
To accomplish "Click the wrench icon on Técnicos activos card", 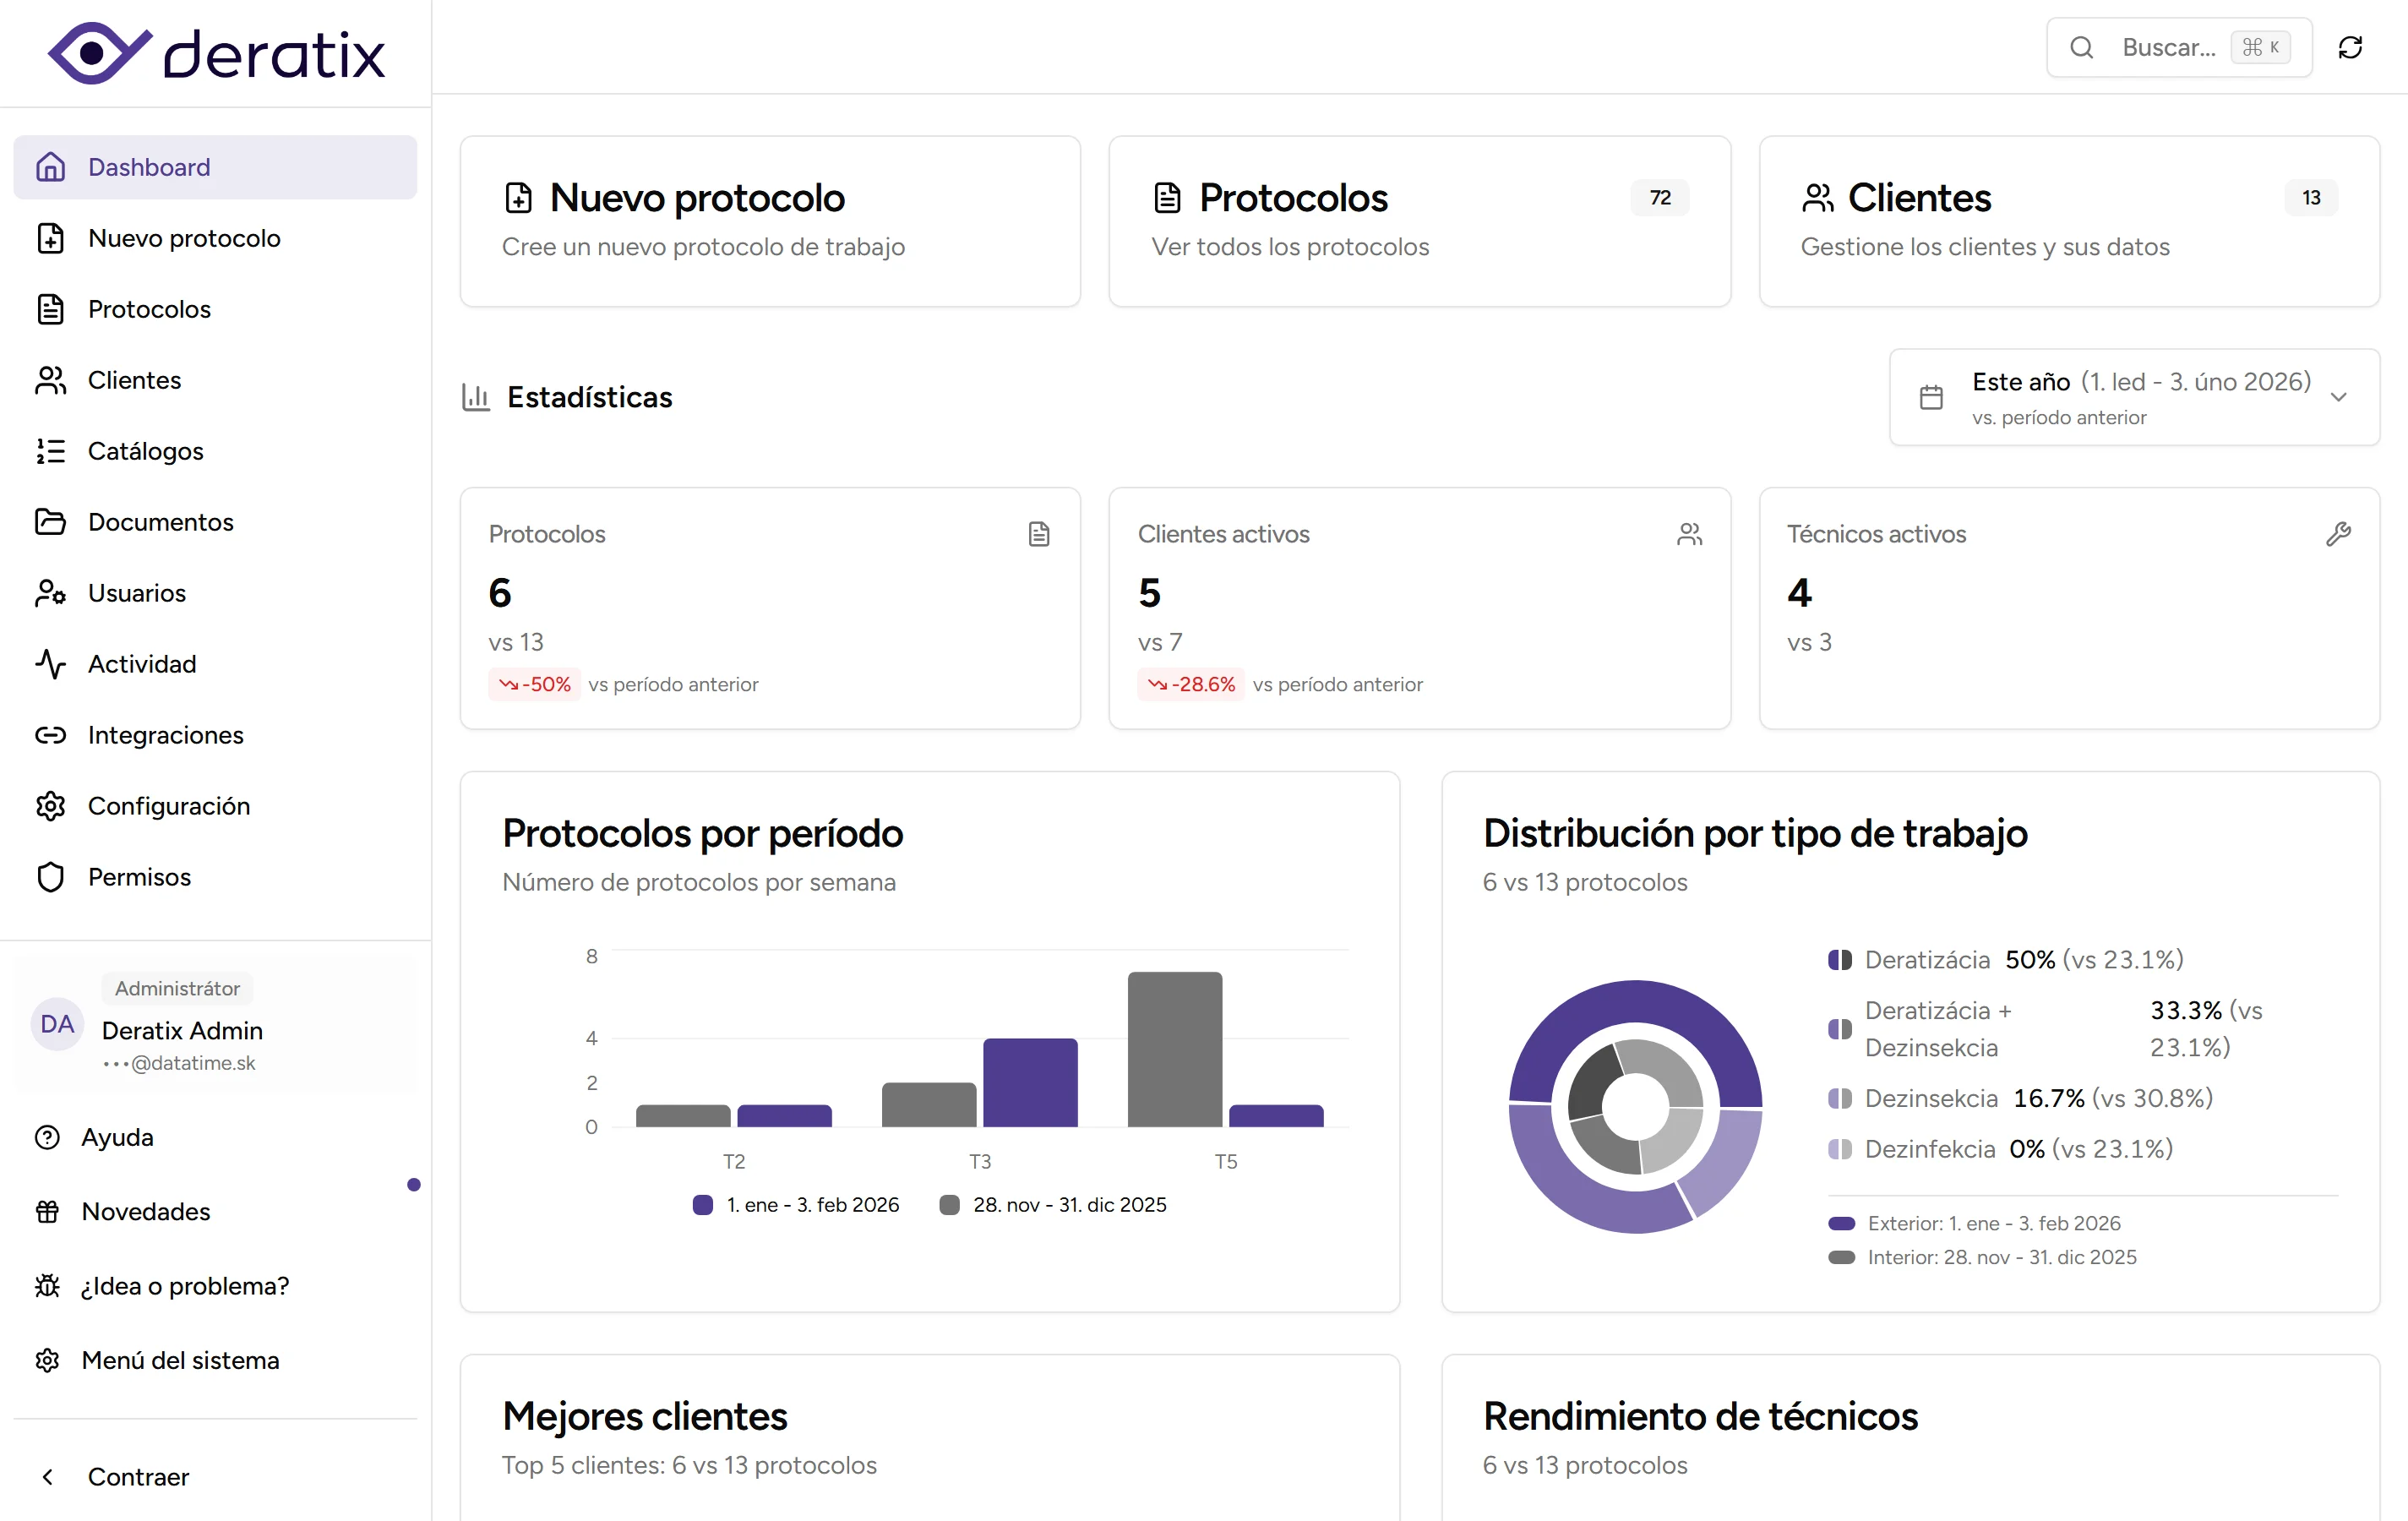I will point(2339,533).
